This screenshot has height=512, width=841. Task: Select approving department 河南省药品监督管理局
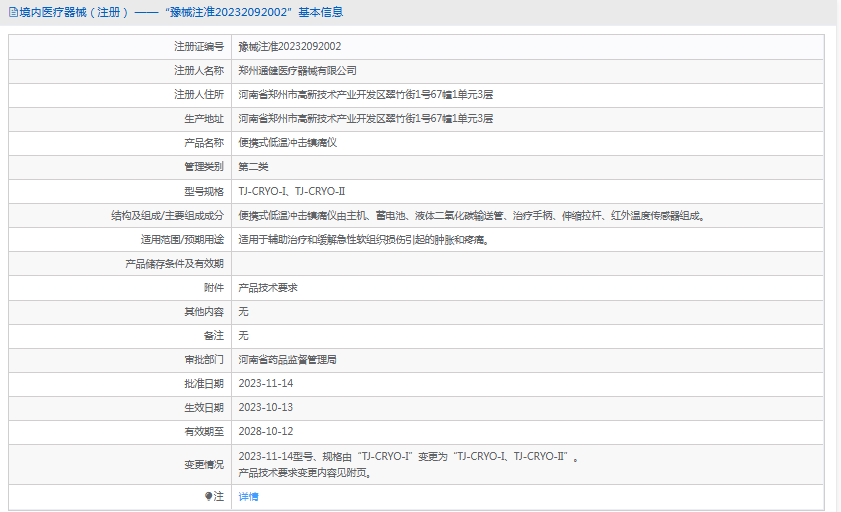[287, 360]
